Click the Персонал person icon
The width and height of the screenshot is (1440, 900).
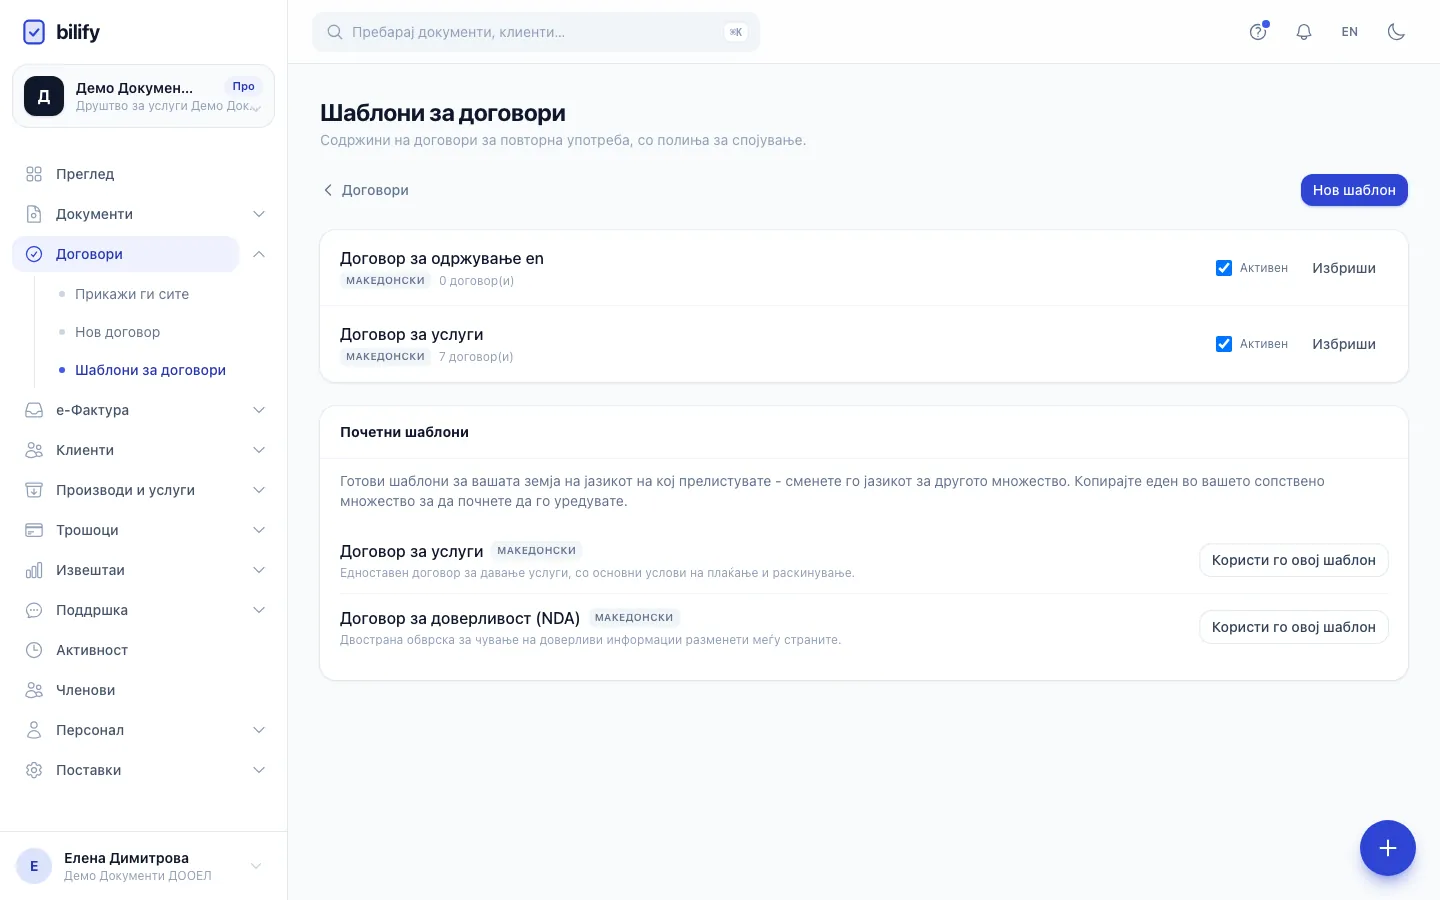point(34,730)
